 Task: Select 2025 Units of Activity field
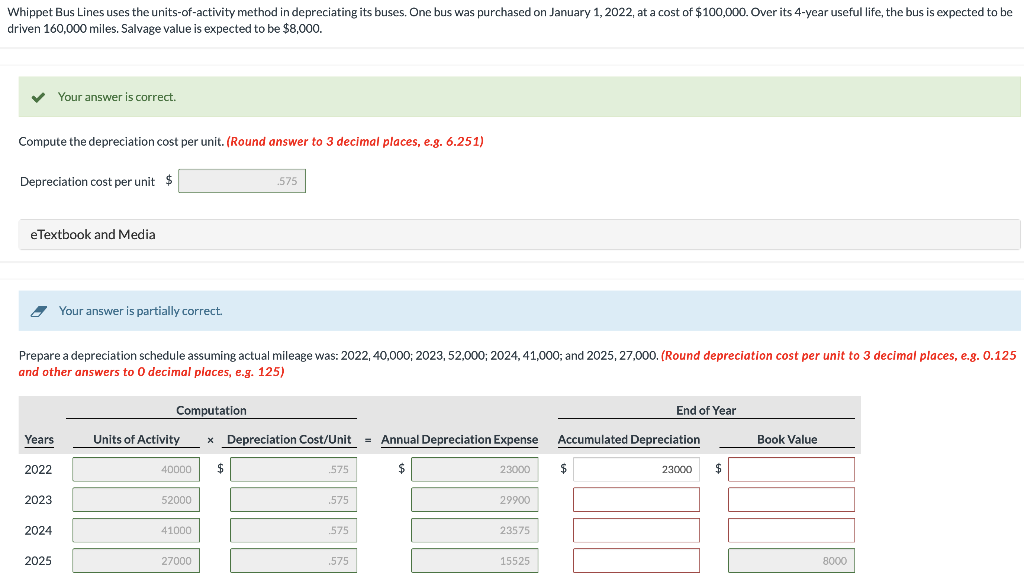click(x=136, y=561)
